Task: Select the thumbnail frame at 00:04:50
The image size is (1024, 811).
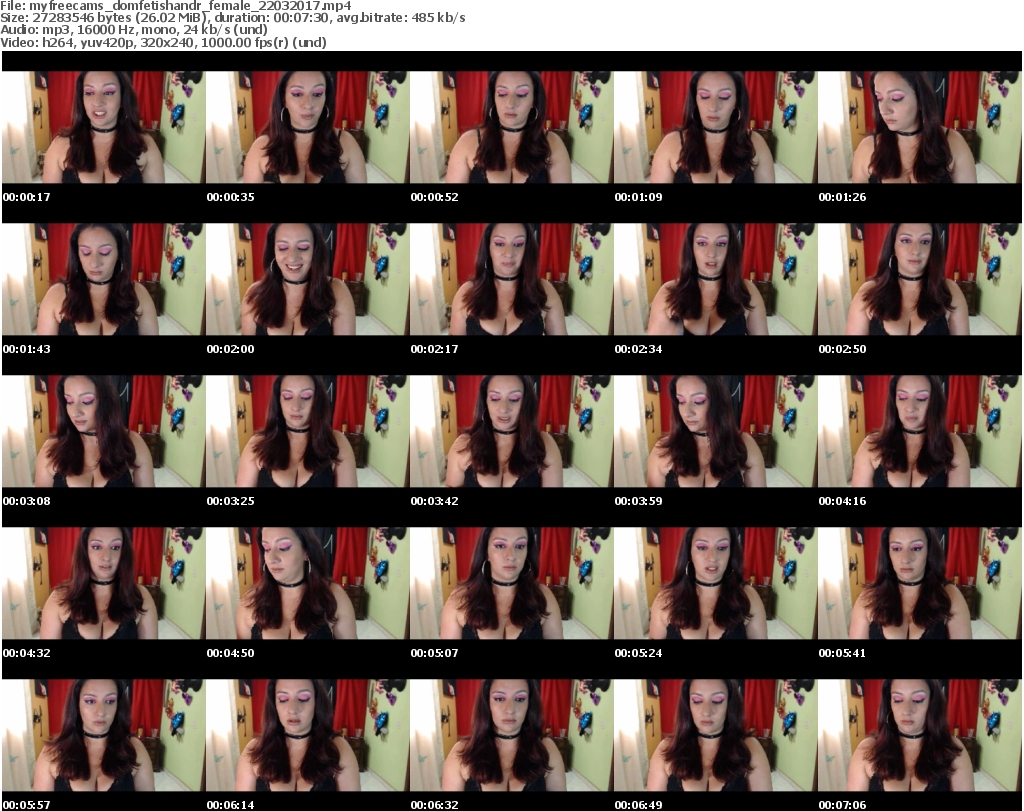Action: 308,584
